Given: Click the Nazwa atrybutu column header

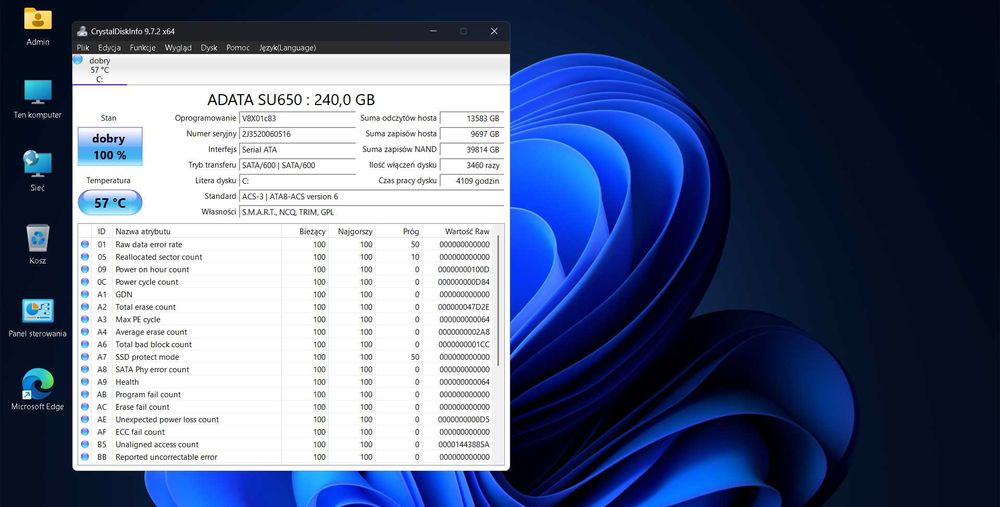Looking at the screenshot, I should pyautogui.click(x=196, y=231).
